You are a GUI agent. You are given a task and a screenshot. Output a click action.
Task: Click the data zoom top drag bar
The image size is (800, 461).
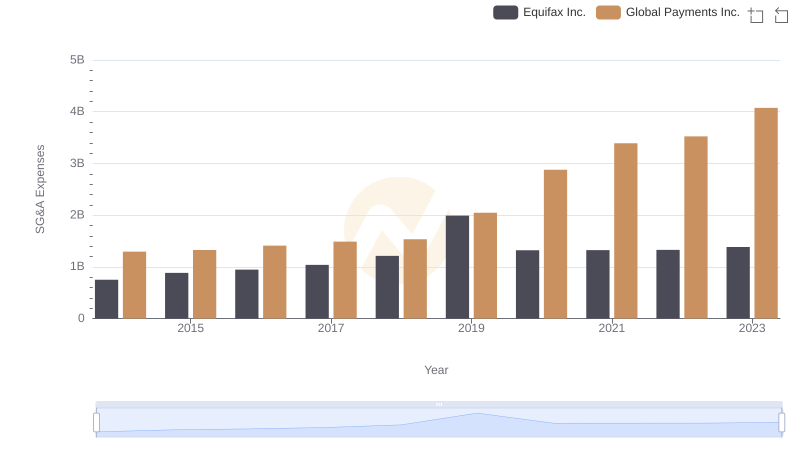[439, 404]
